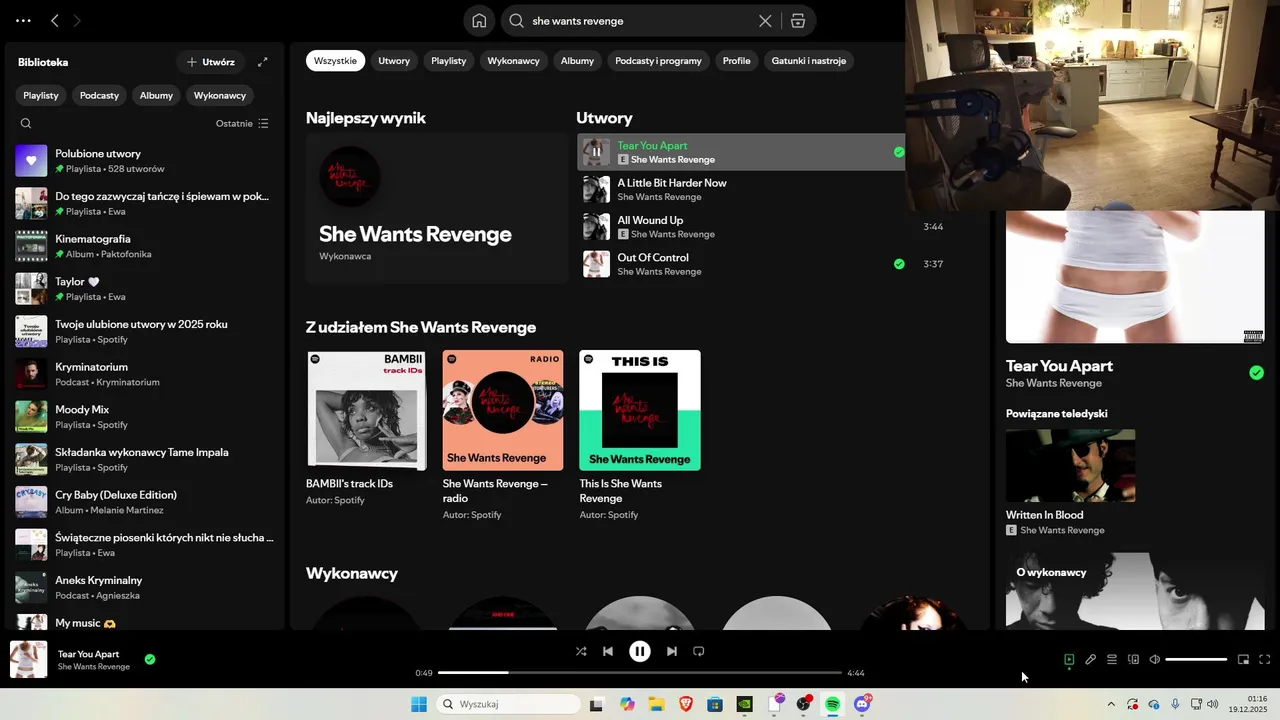Go back with the left arrow
This screenshot has height=720, width=1280.
(55, 20)
